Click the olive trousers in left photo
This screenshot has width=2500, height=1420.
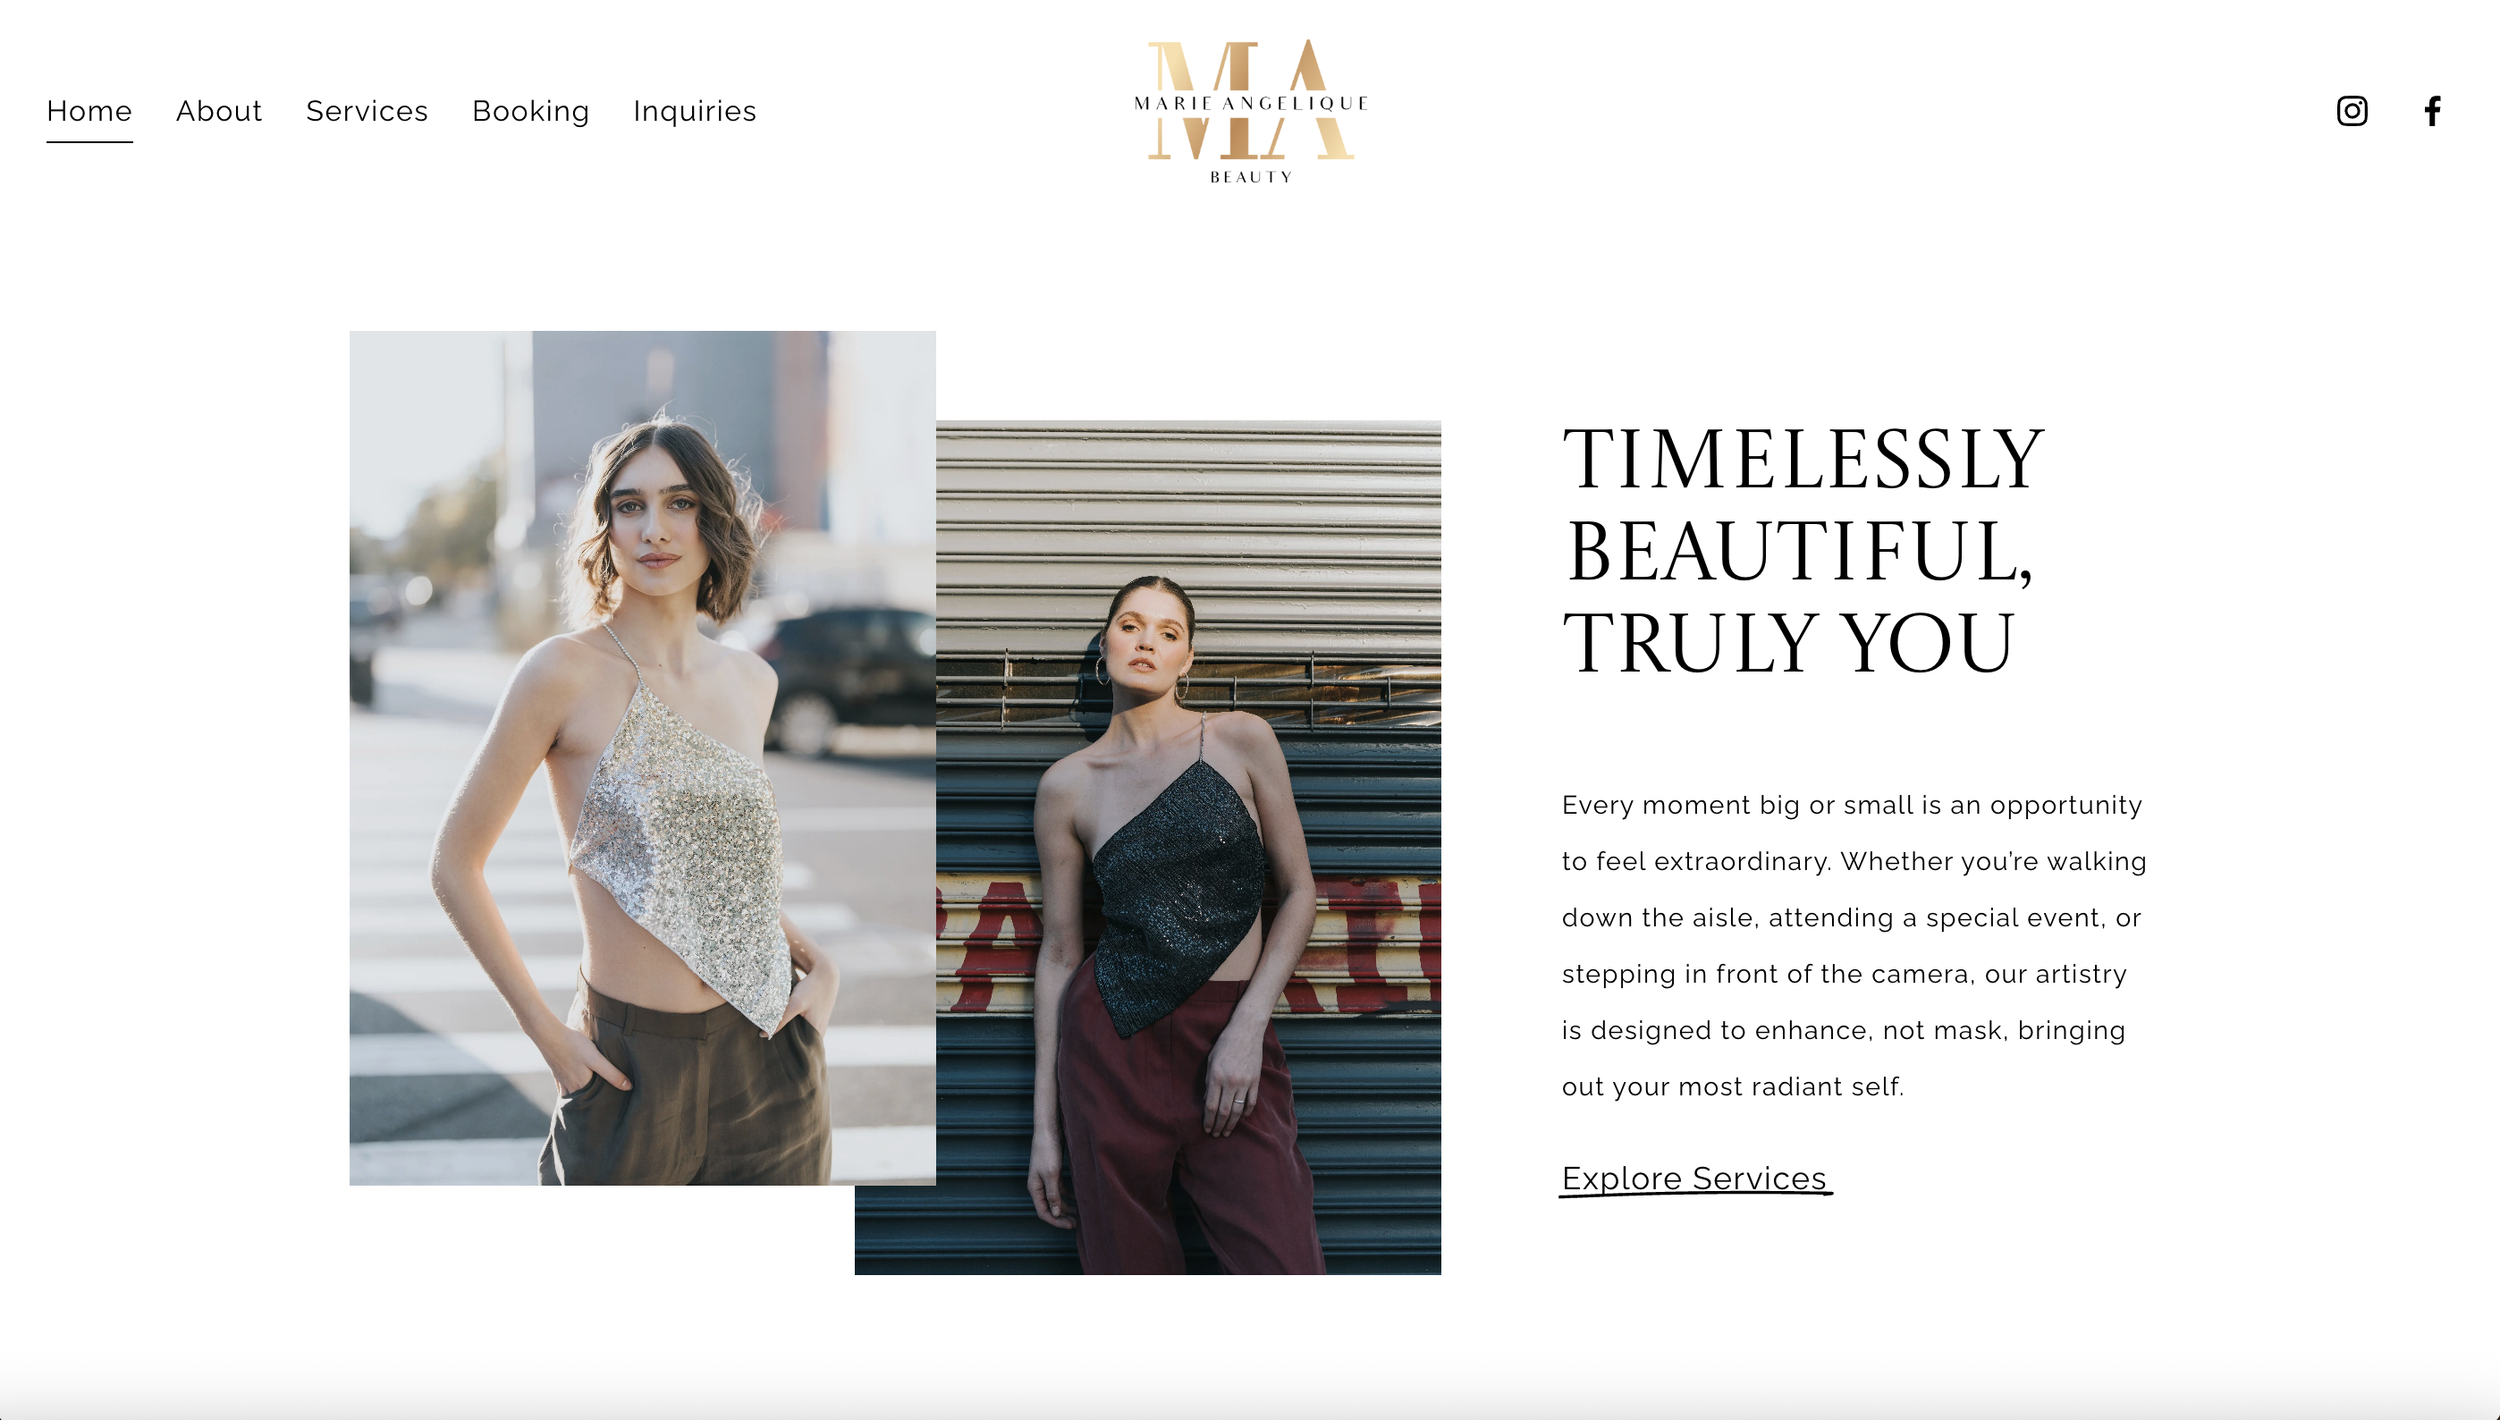click(690, 1085)
